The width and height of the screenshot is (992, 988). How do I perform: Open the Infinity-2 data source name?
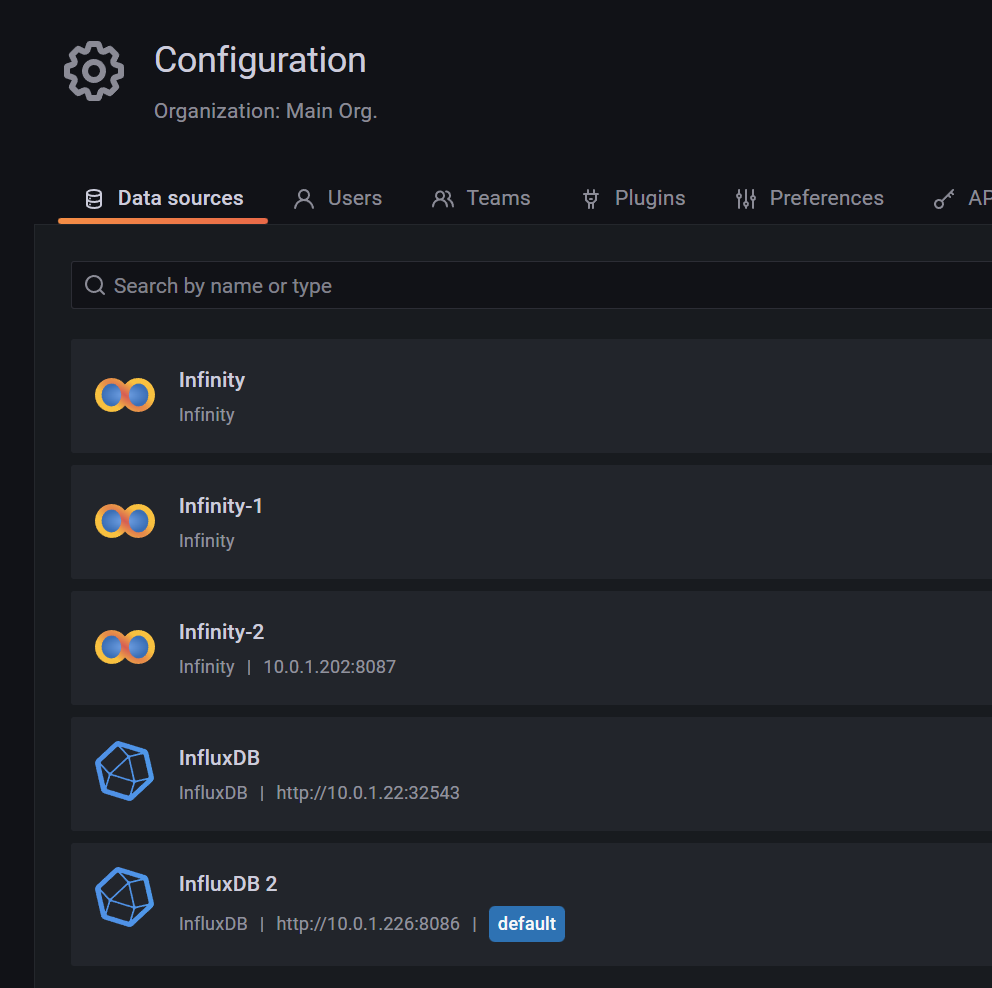pyautogui.click(x=221, y=632)
